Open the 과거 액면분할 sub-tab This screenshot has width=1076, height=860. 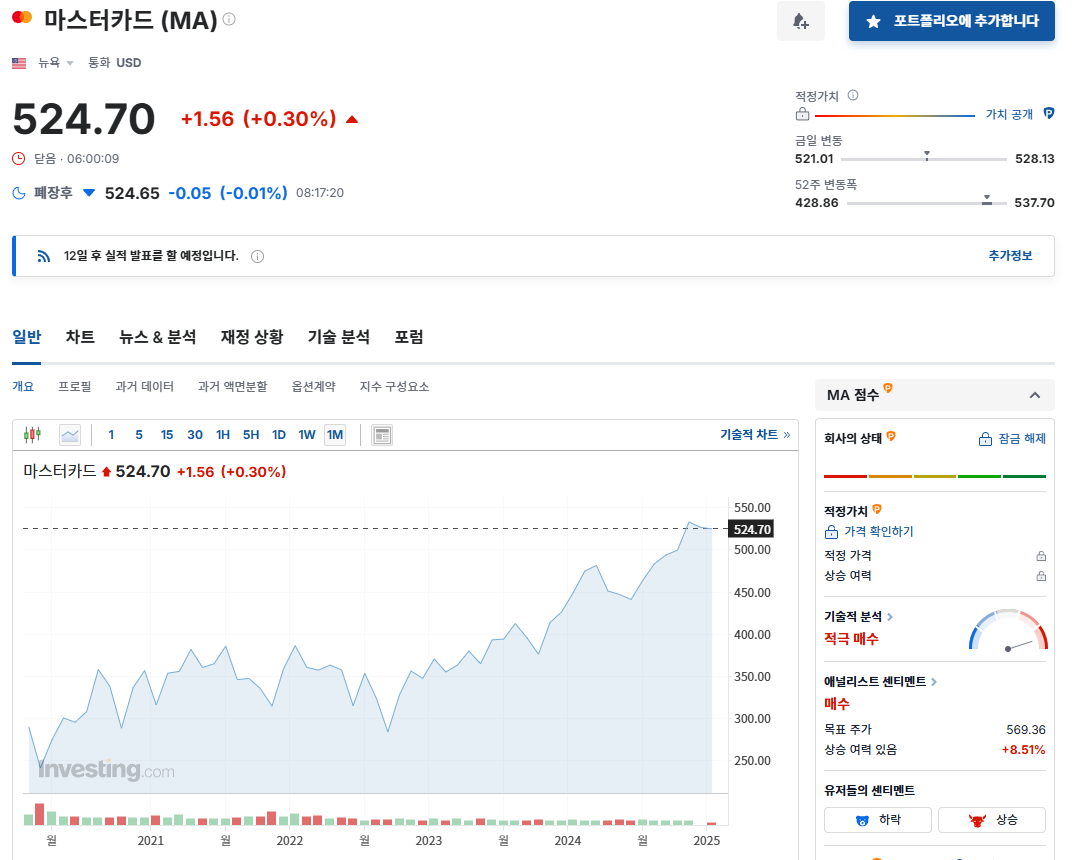pos(233,386)
